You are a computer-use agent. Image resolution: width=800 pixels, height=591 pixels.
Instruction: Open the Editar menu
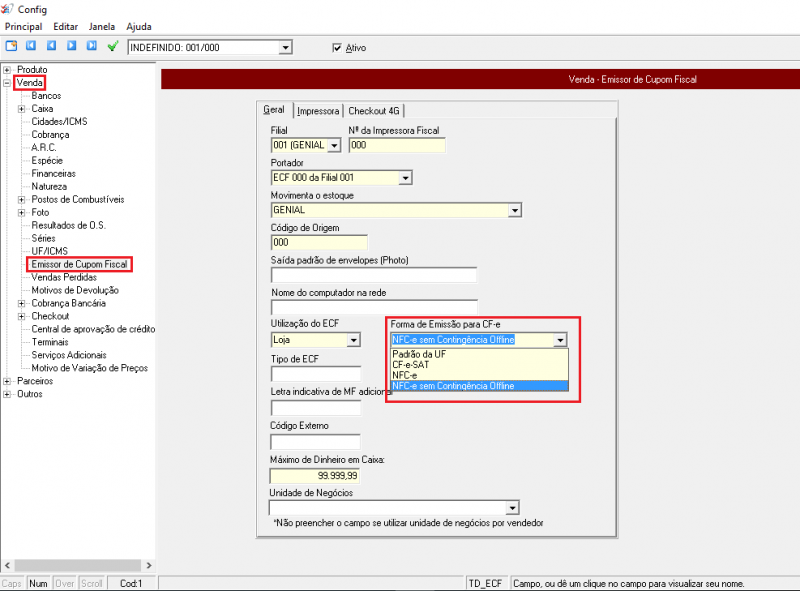[65, 26]
